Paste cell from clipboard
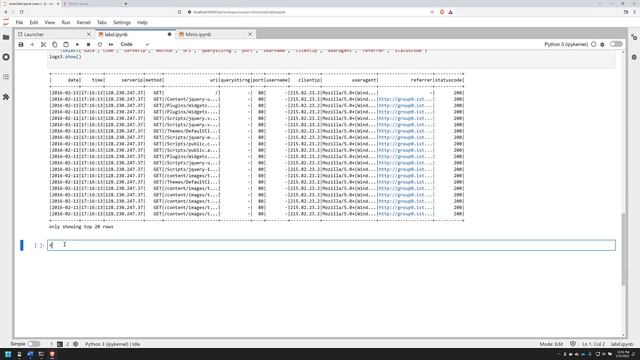This screenshot has width=640, height=360. [66, 44]
